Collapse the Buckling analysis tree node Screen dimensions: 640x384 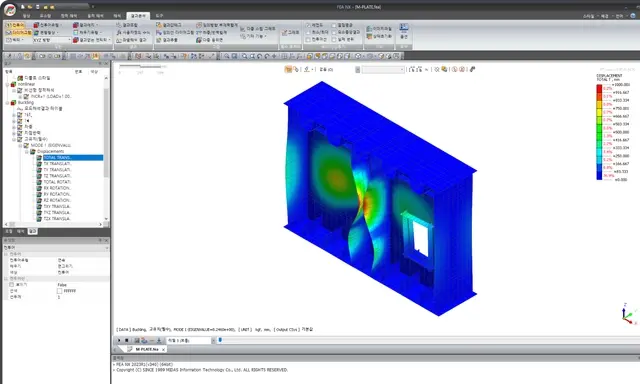point(7,103)
